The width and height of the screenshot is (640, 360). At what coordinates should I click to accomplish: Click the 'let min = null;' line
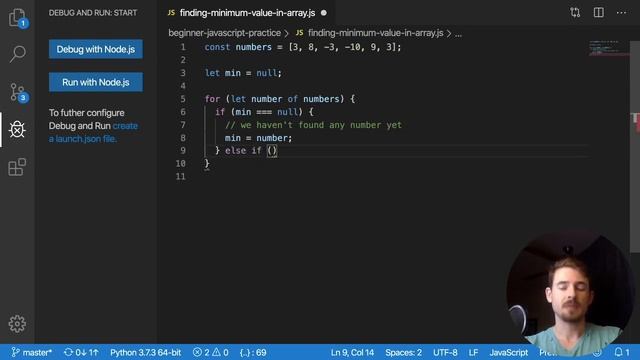coord(243,73)
